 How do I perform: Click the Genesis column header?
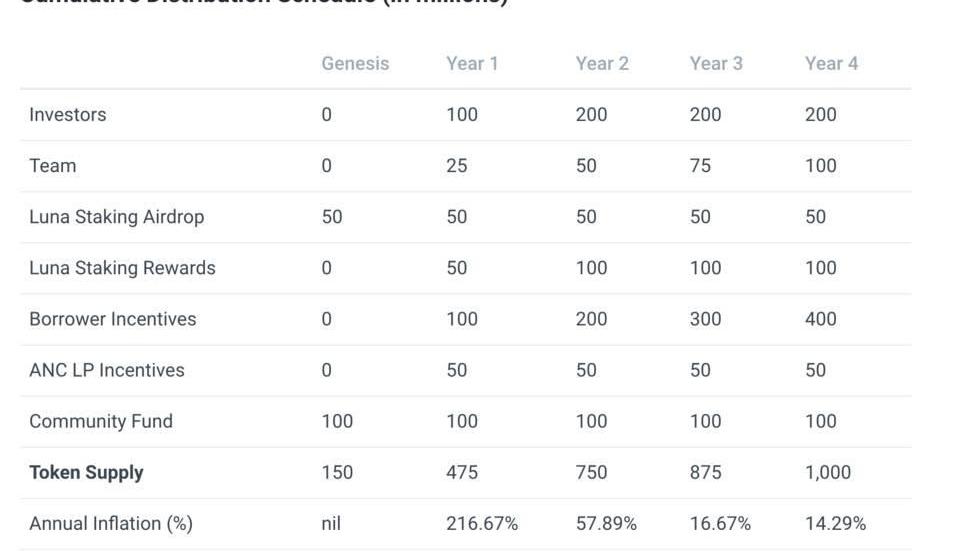tap(355, 64)
